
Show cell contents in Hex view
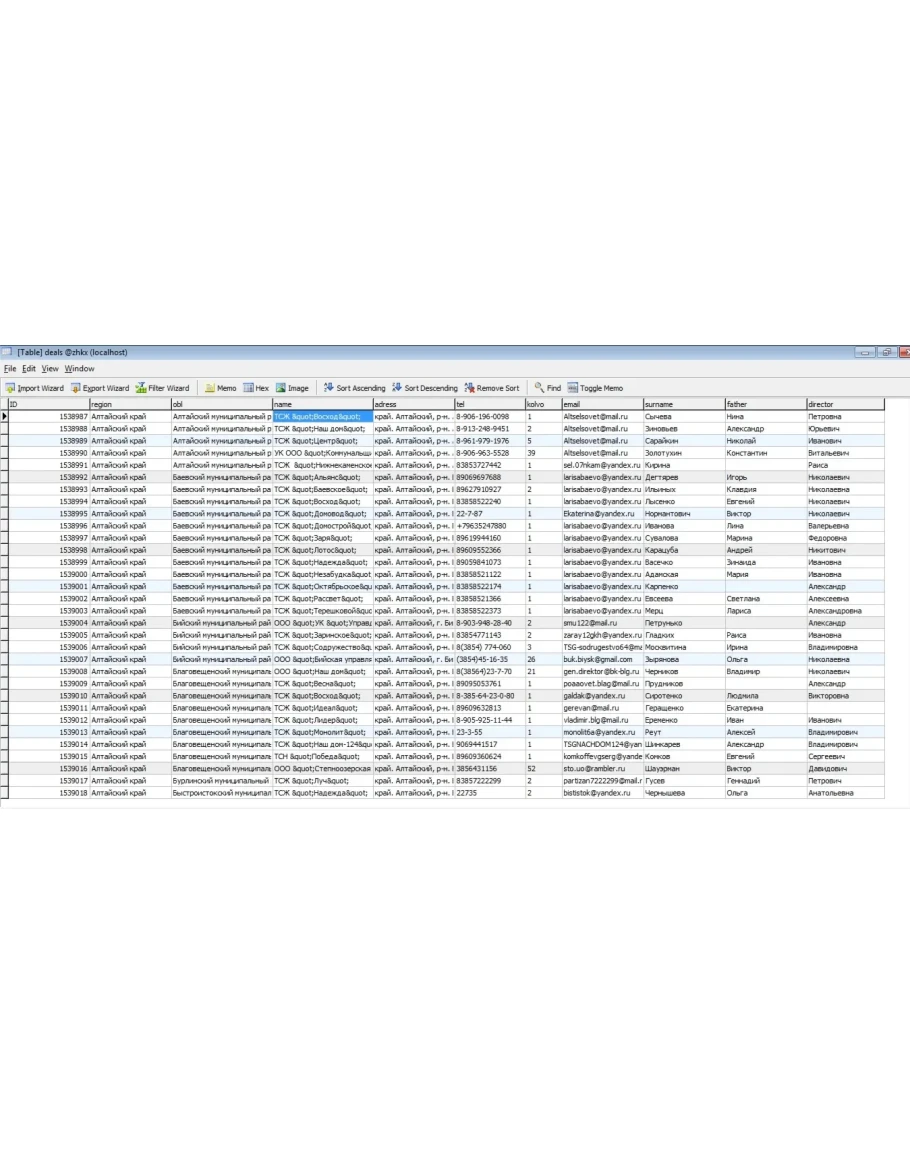pyautogui.click(x=257, y=388)
